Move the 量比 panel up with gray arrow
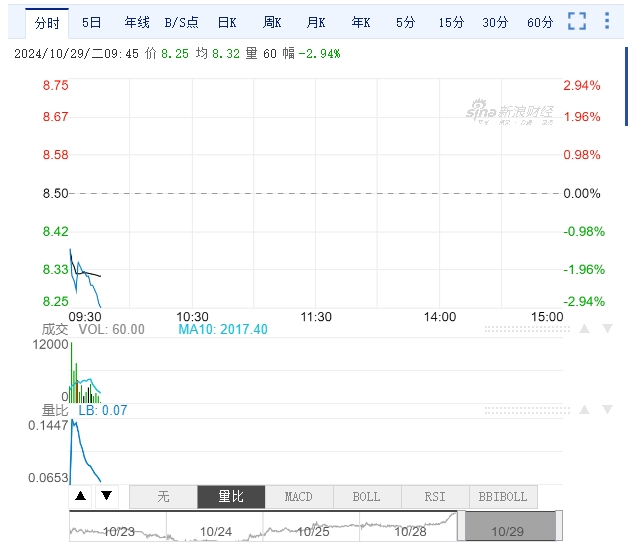This screenshot has width=628, height=548. [x=584, y=409]
